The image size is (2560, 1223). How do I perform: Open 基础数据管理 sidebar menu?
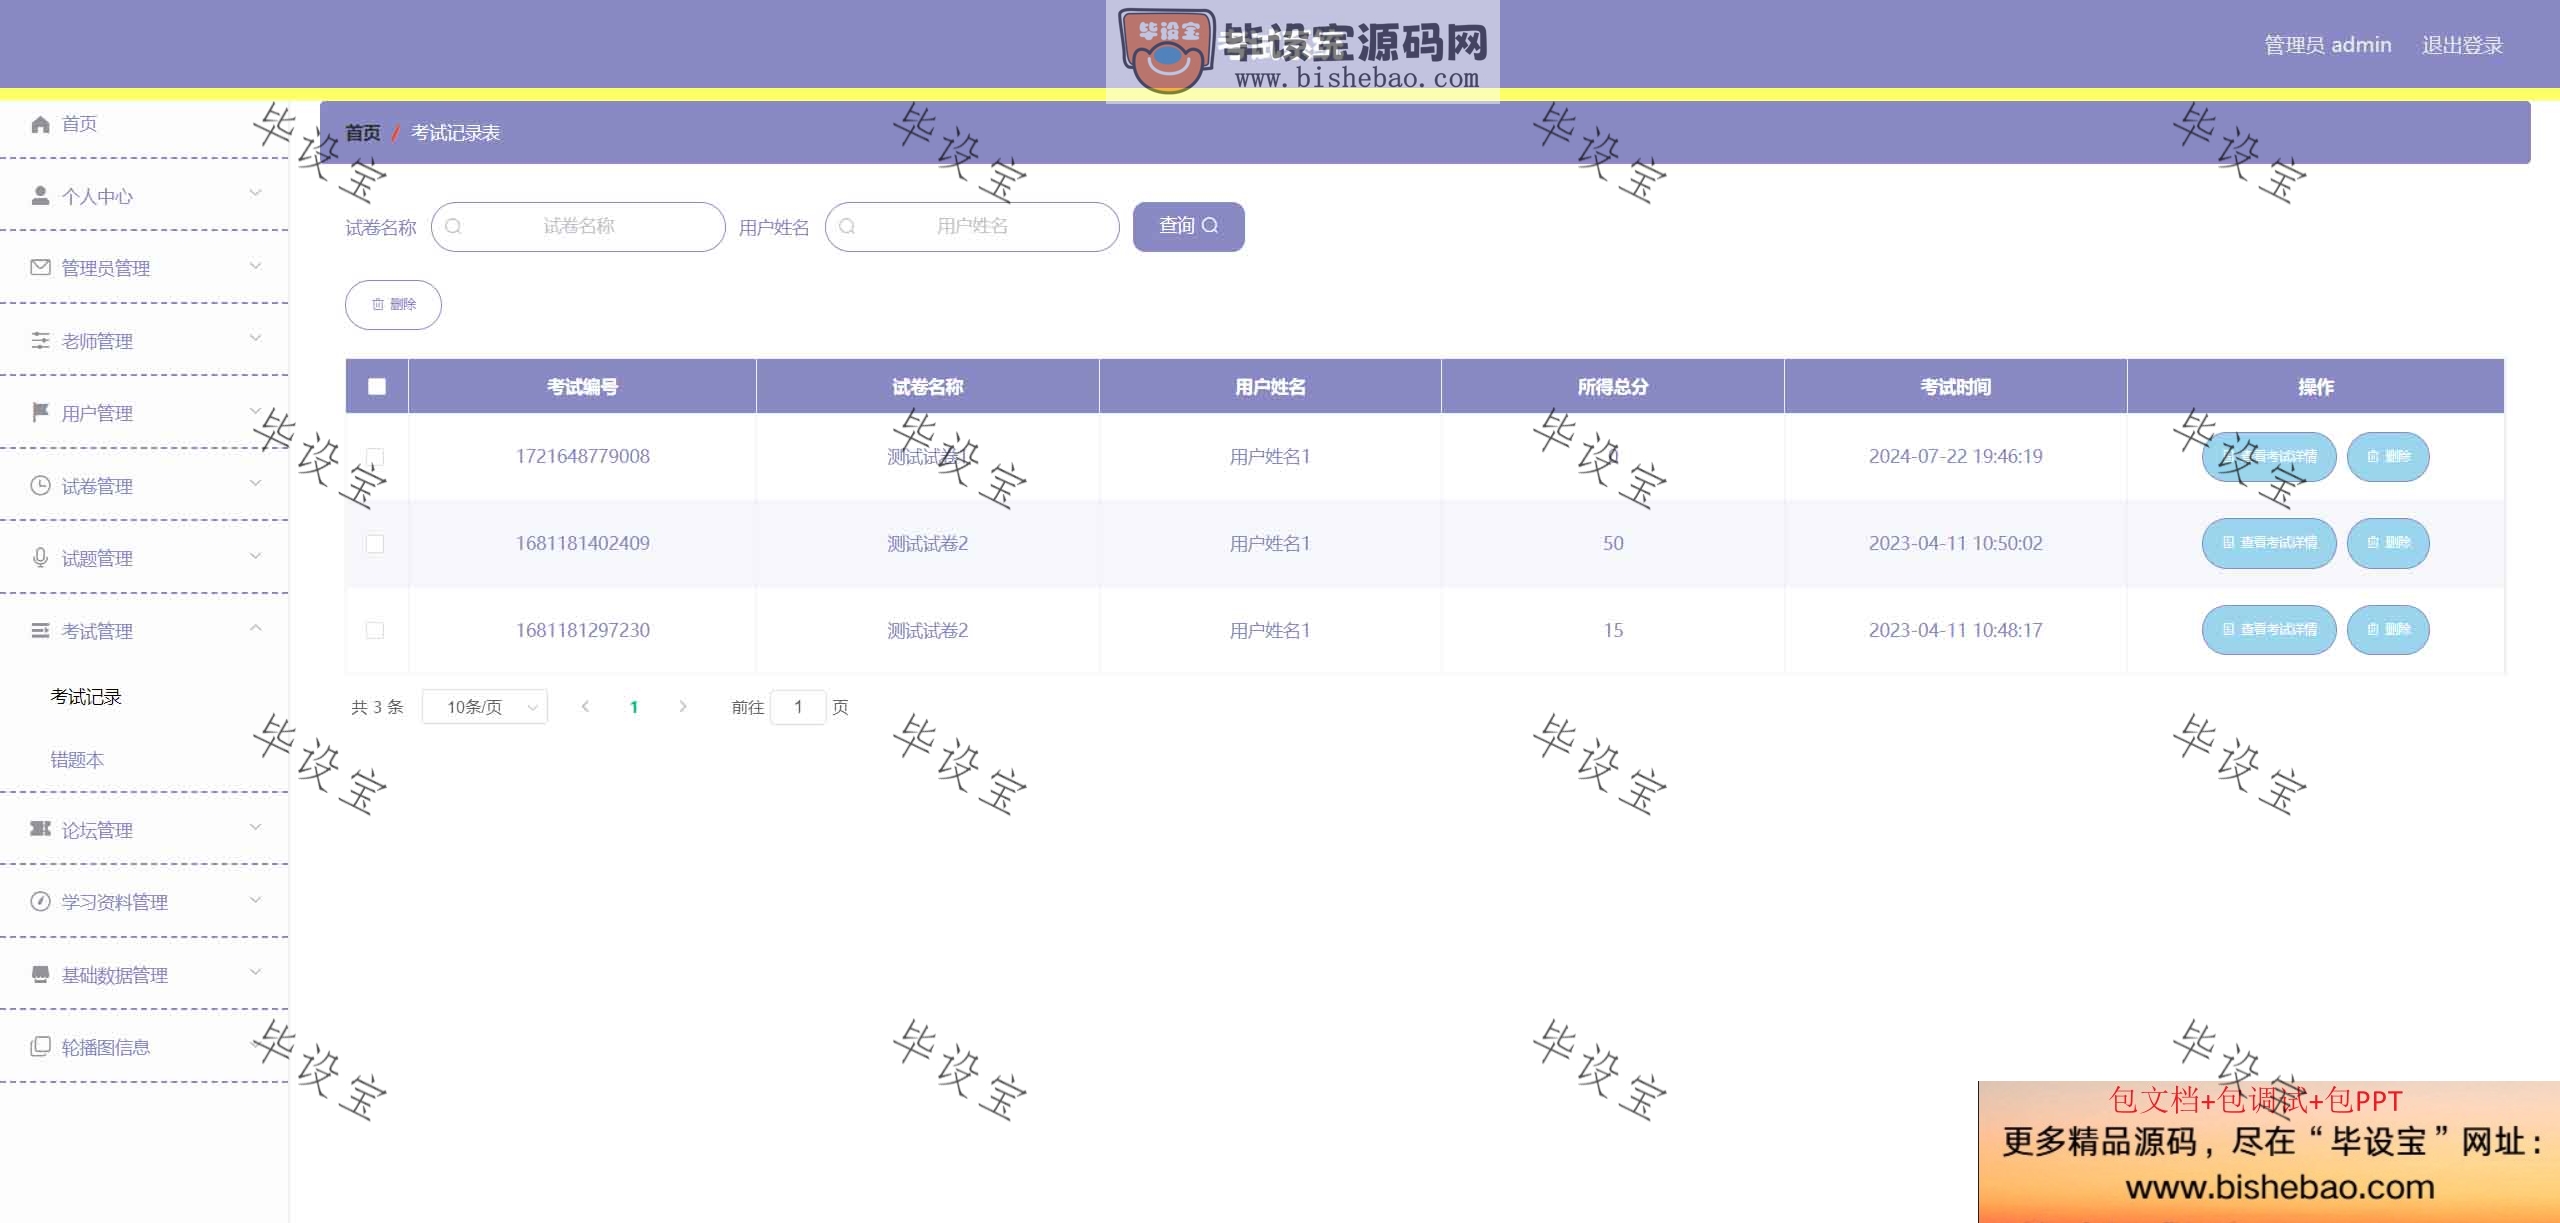pyautogui.click(x=144, y=975)
